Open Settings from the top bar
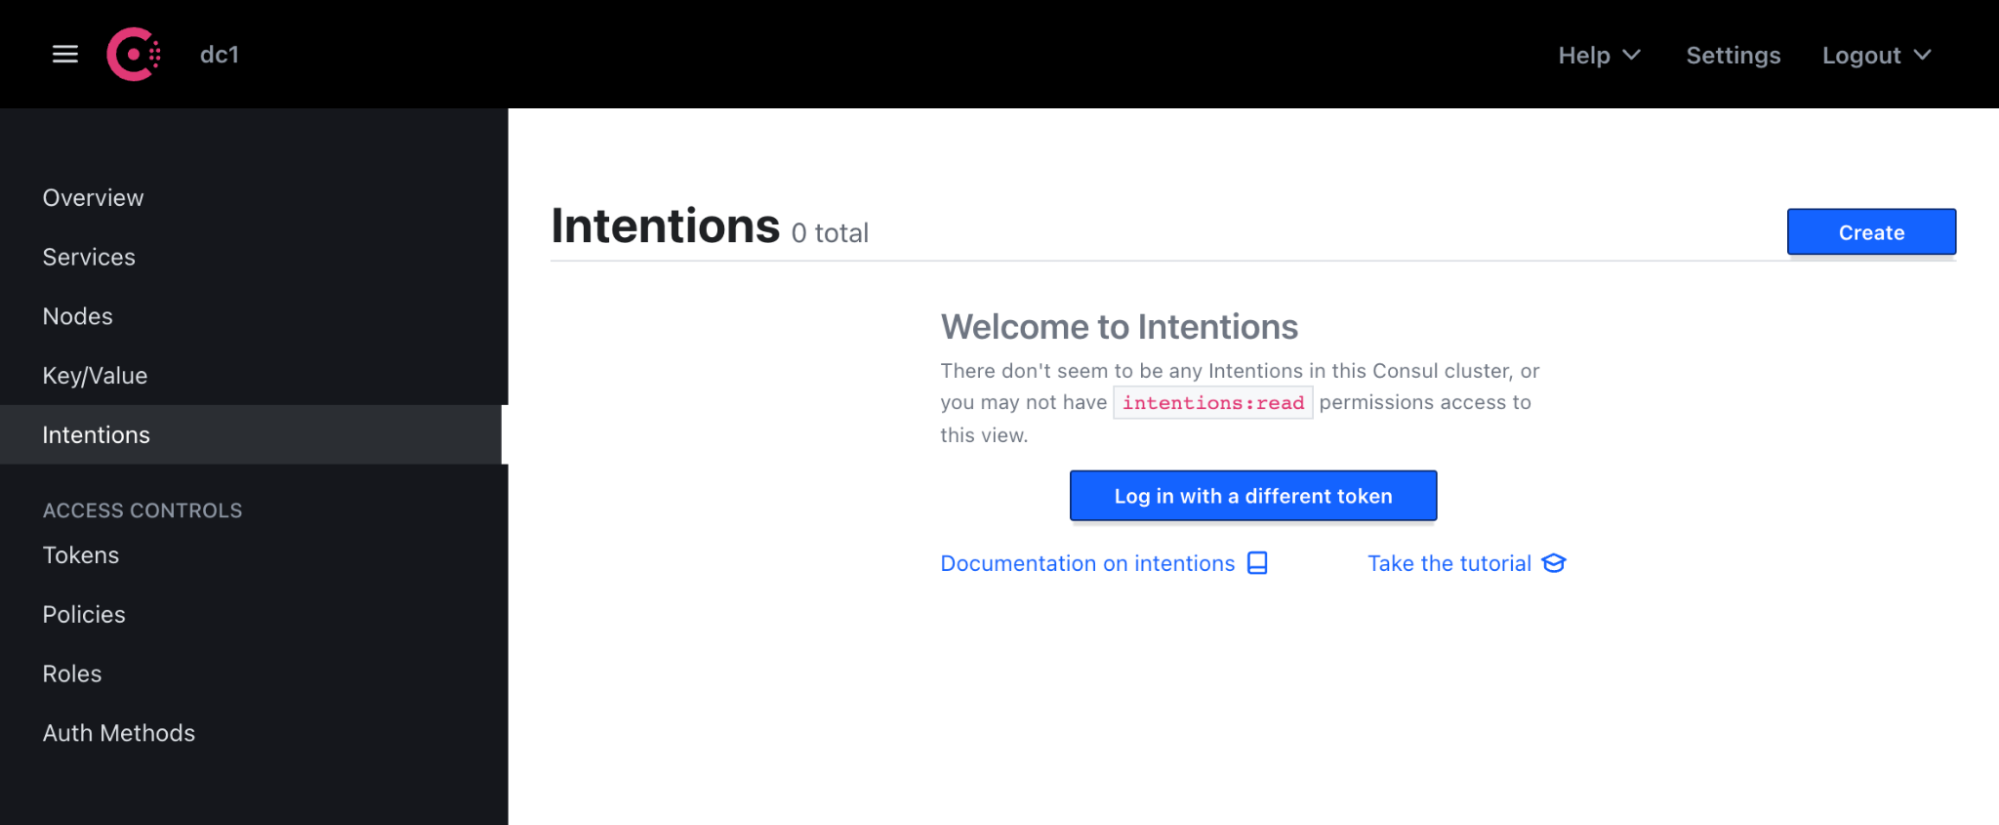 [1733, 55]
